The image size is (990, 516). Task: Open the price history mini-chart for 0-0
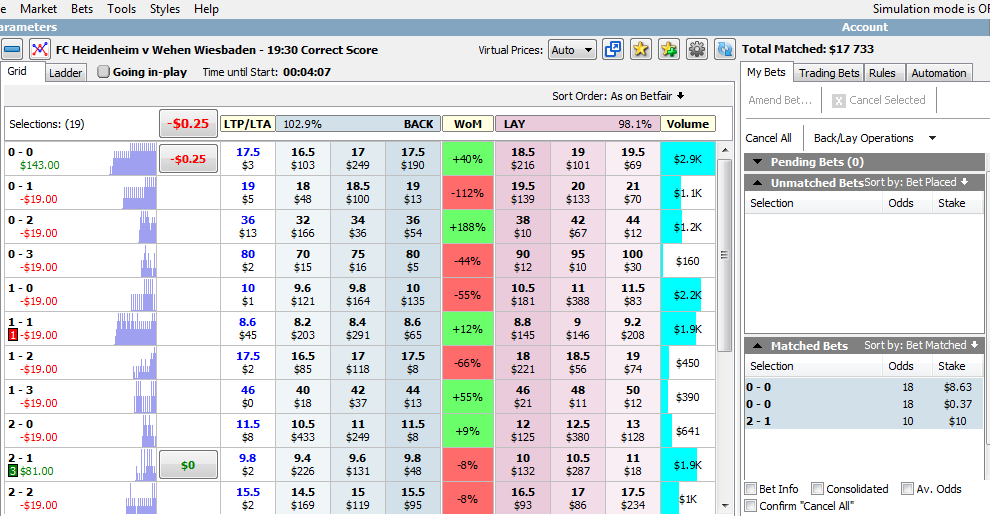tap(133, 159)
